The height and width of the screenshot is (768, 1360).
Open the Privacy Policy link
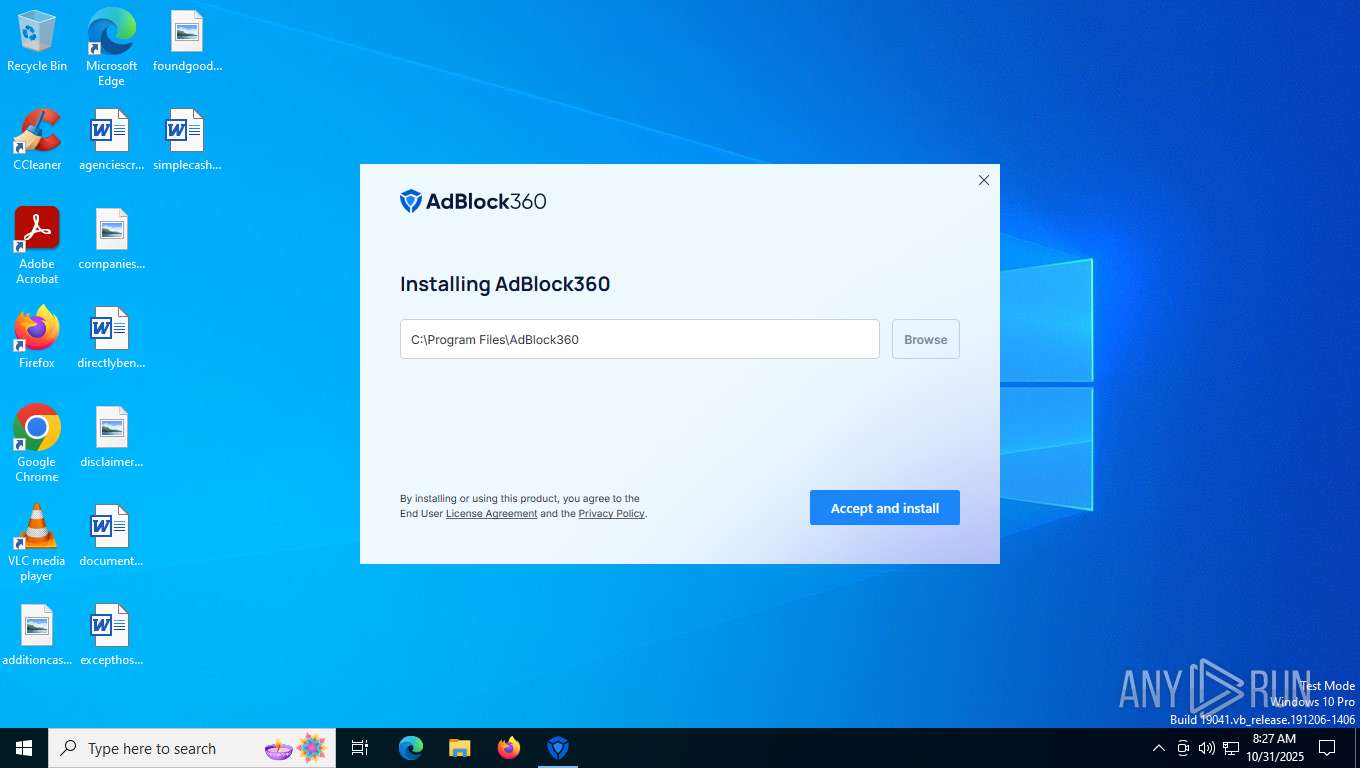[611, 514]
